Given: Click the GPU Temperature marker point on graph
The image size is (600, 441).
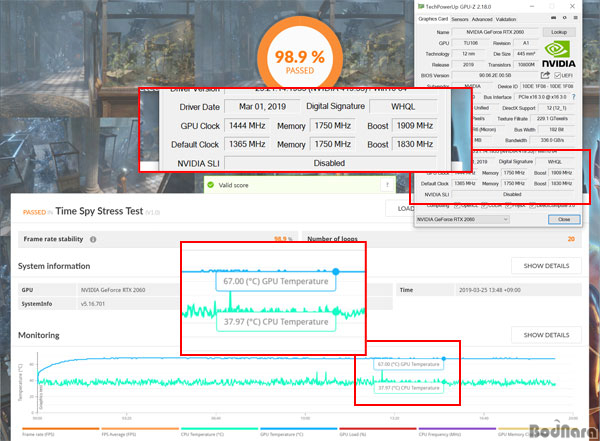Looking at the screenshot, I should click(x=443, y=359).
